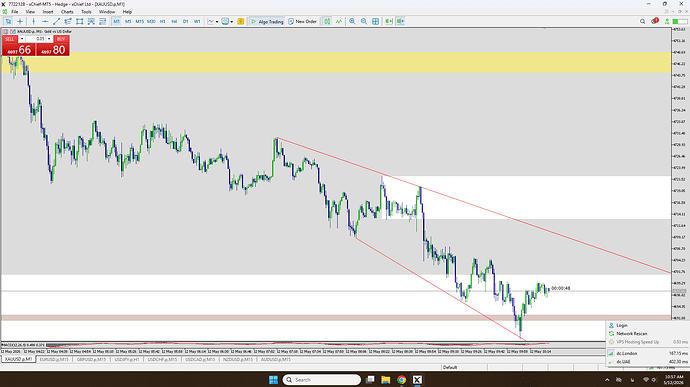Select dc.UAE server entry
The image size is (690, 387).
pos(647,361)
